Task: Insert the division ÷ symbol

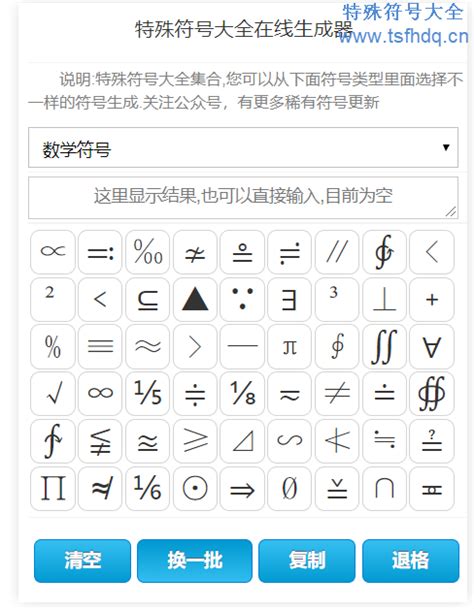Action: (195, 394)
